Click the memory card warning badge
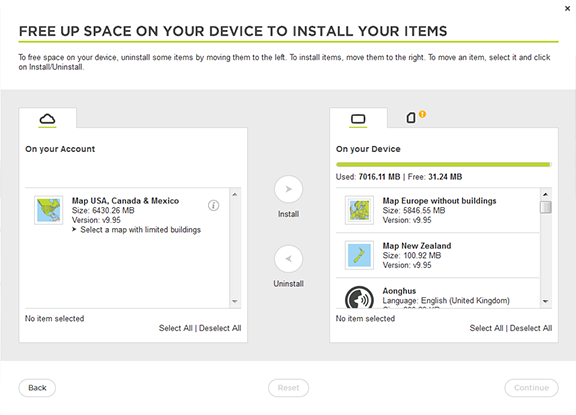The width and height of the screenshot is (576, 415). (422, 114)
